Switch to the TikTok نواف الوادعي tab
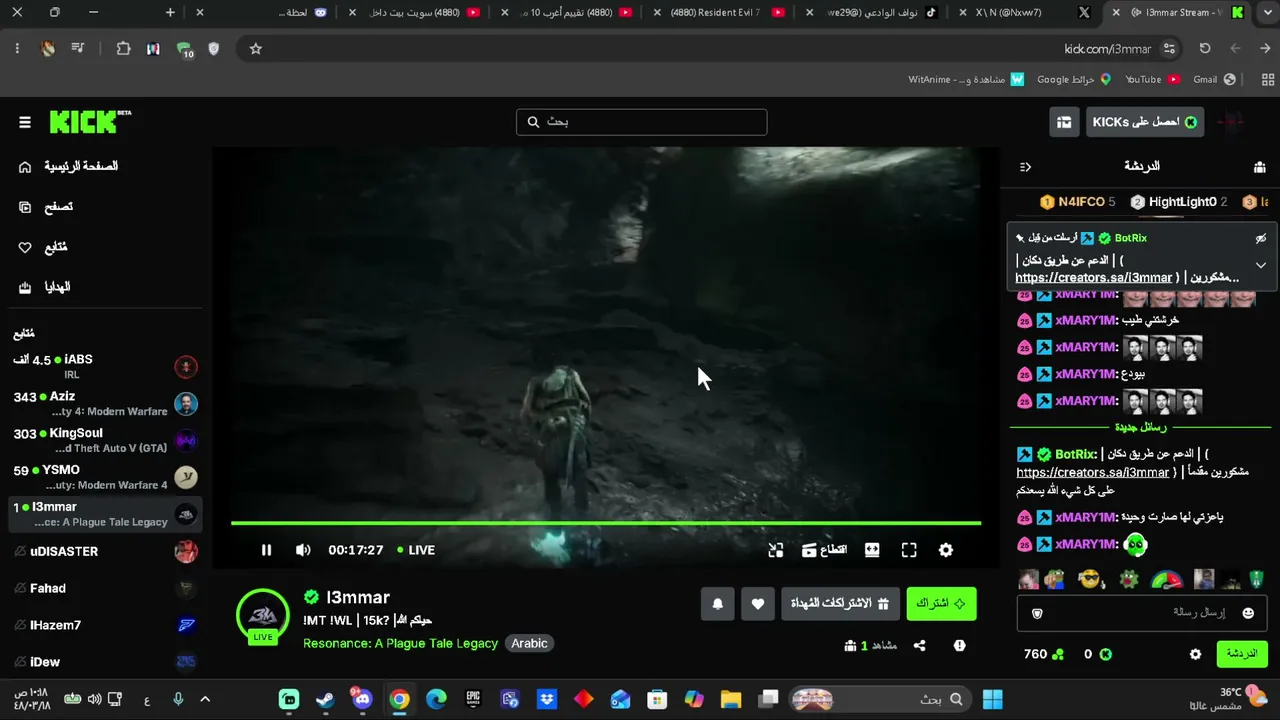Screen dimensions: 1280x720 (873, 12)
